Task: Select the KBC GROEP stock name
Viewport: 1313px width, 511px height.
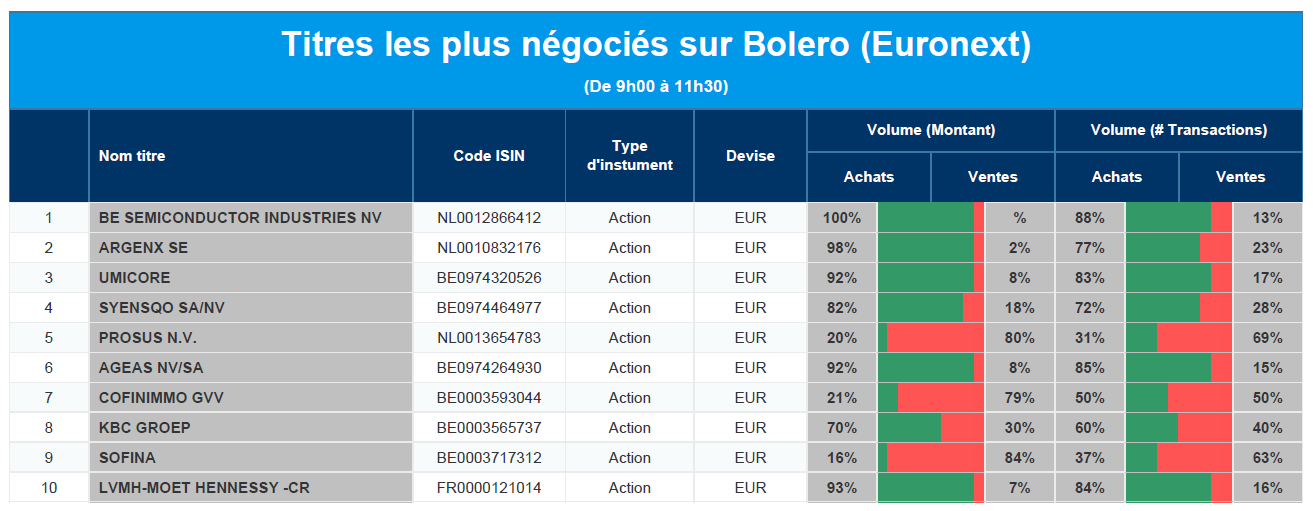Action: pyautogui.click(x=144, y=428)
